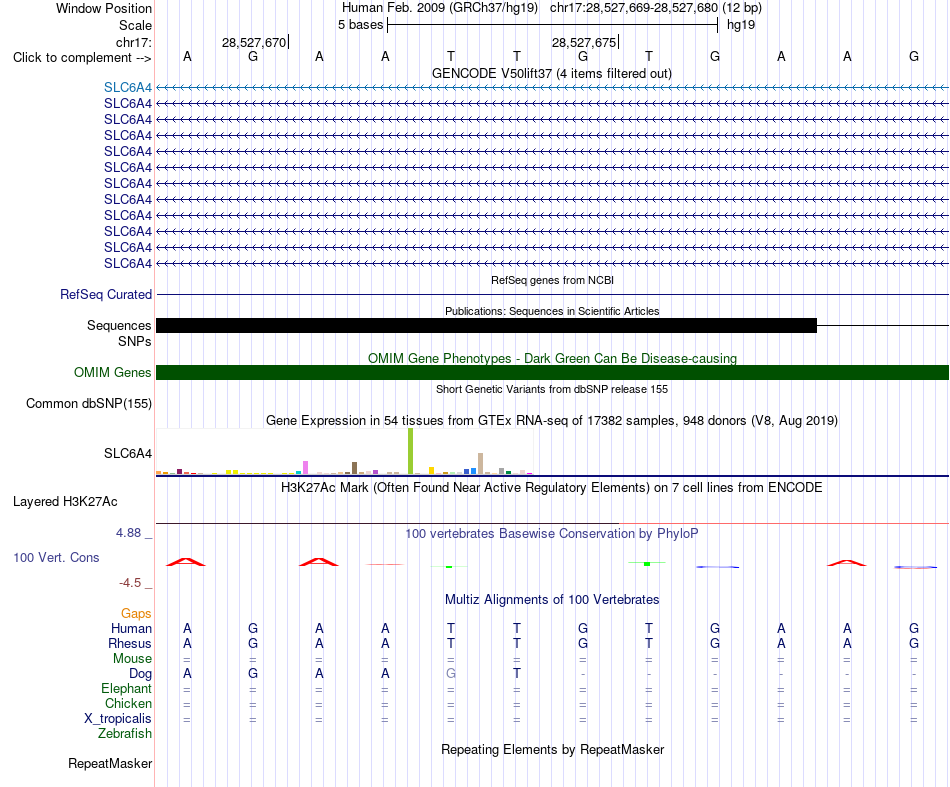Image resolution: width=950 pixels, height=787 pixels.
Task: Open the 'RefSeq genes from NCBI' track title
Action: (552, 281)
